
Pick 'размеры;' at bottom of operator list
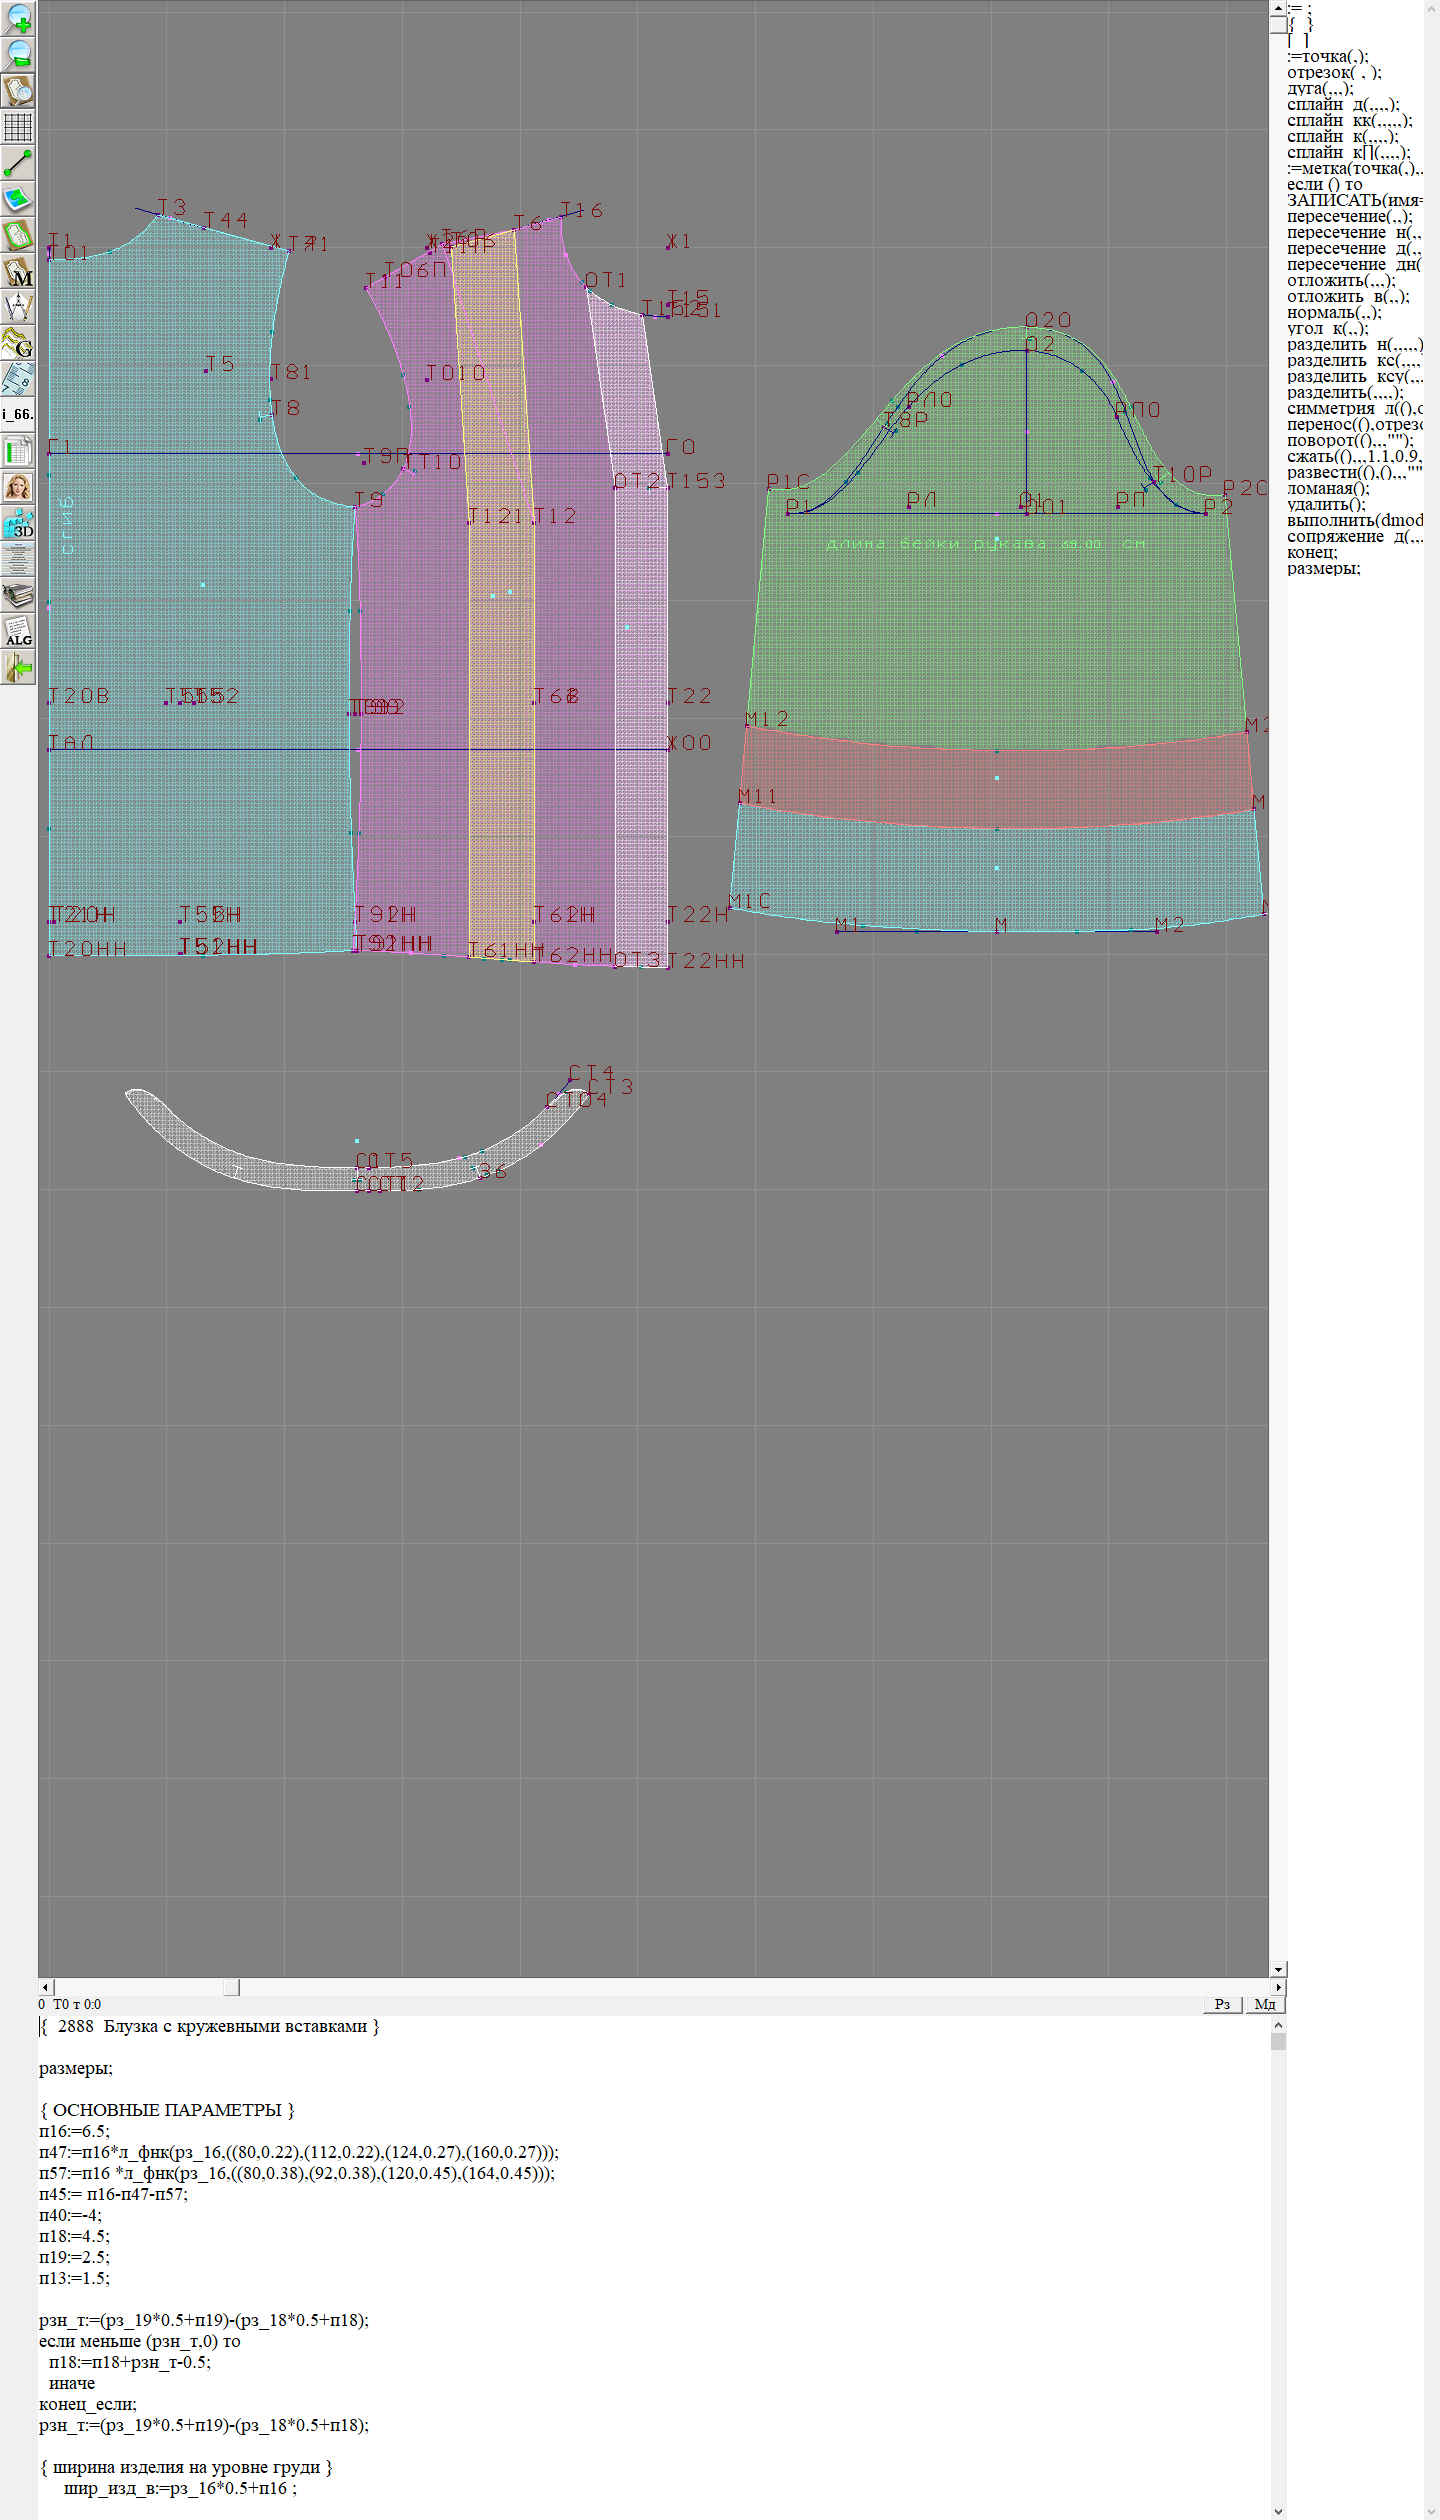click(1324, 568)
